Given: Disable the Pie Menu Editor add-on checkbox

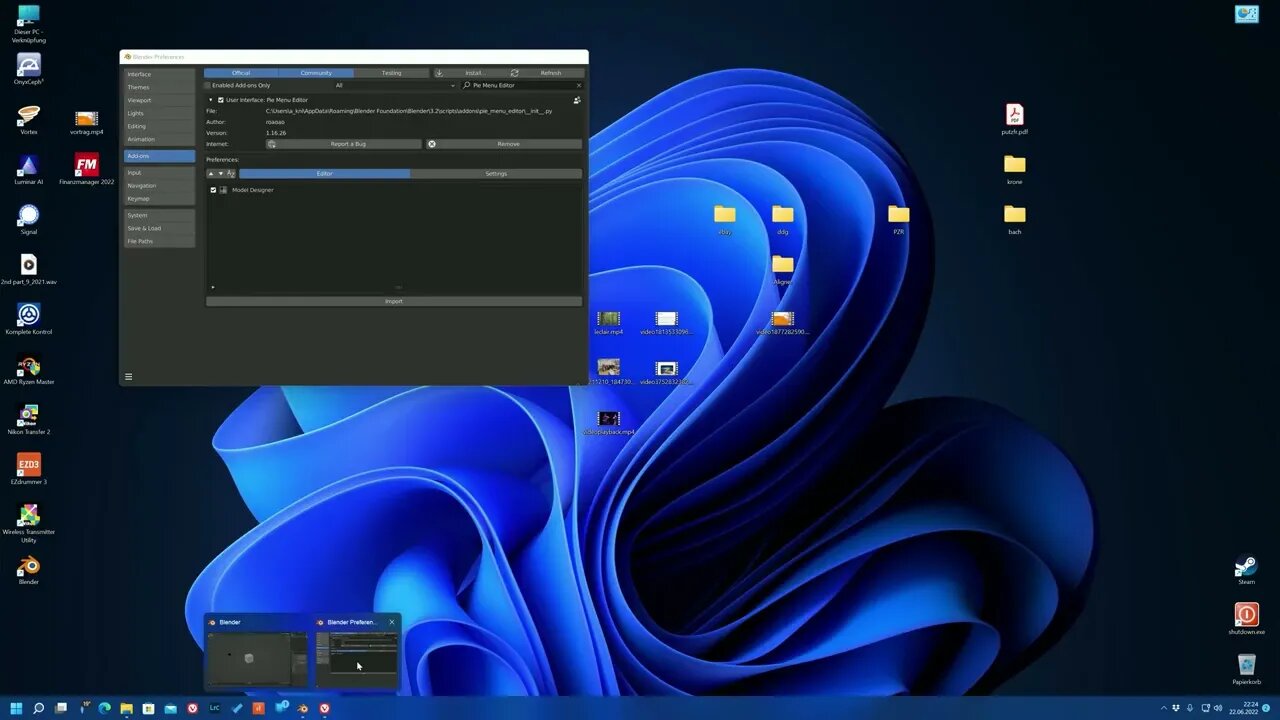Looking at the screenshot, I should pos(221,100).
